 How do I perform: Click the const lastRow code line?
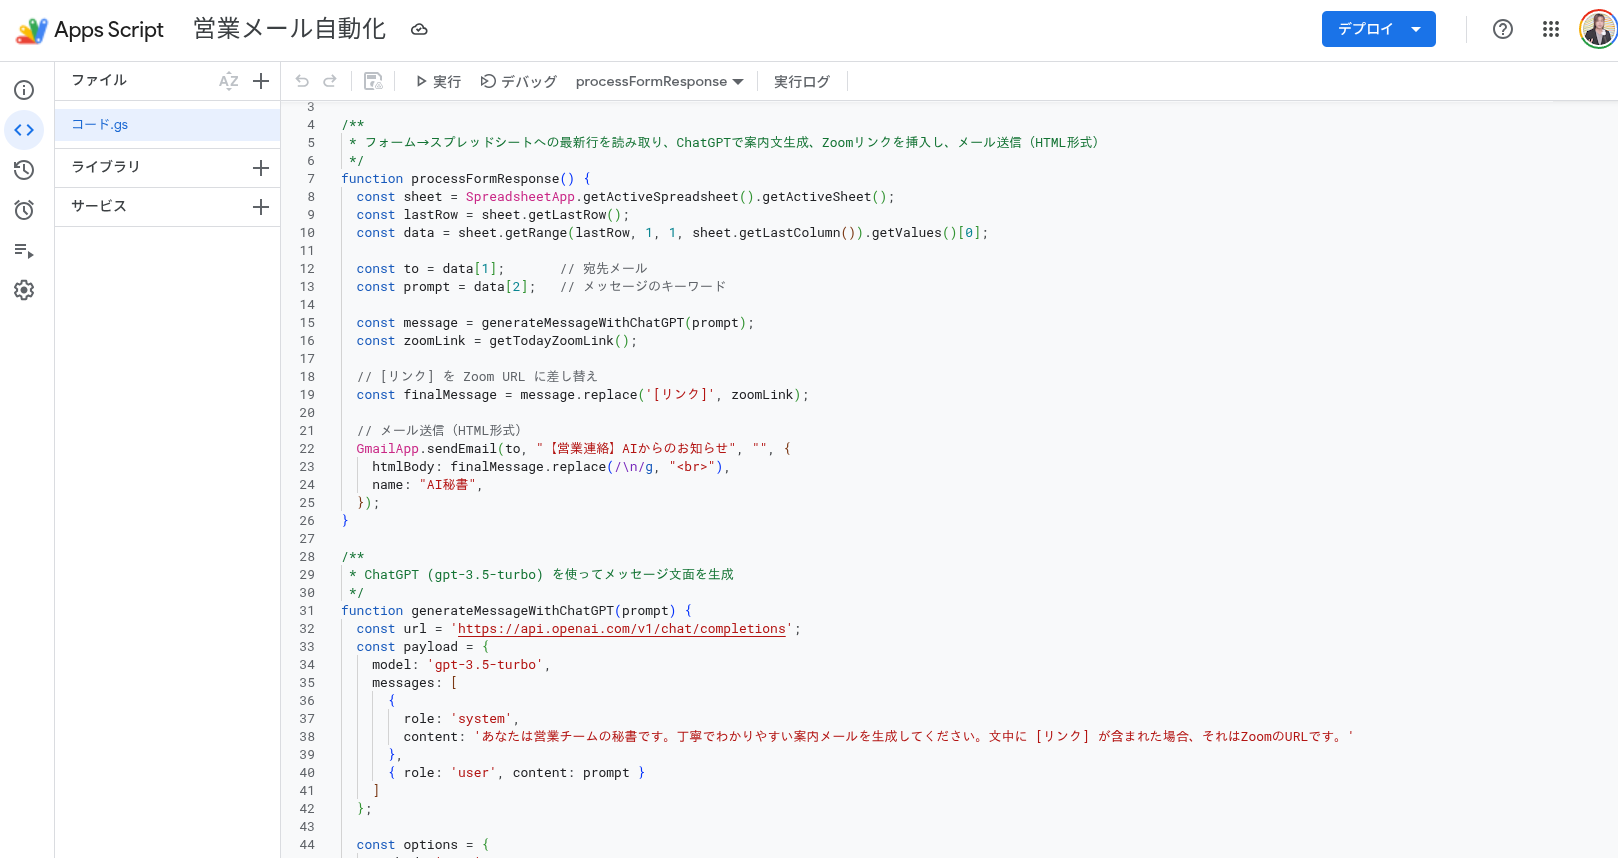click(x=493, y=215)
